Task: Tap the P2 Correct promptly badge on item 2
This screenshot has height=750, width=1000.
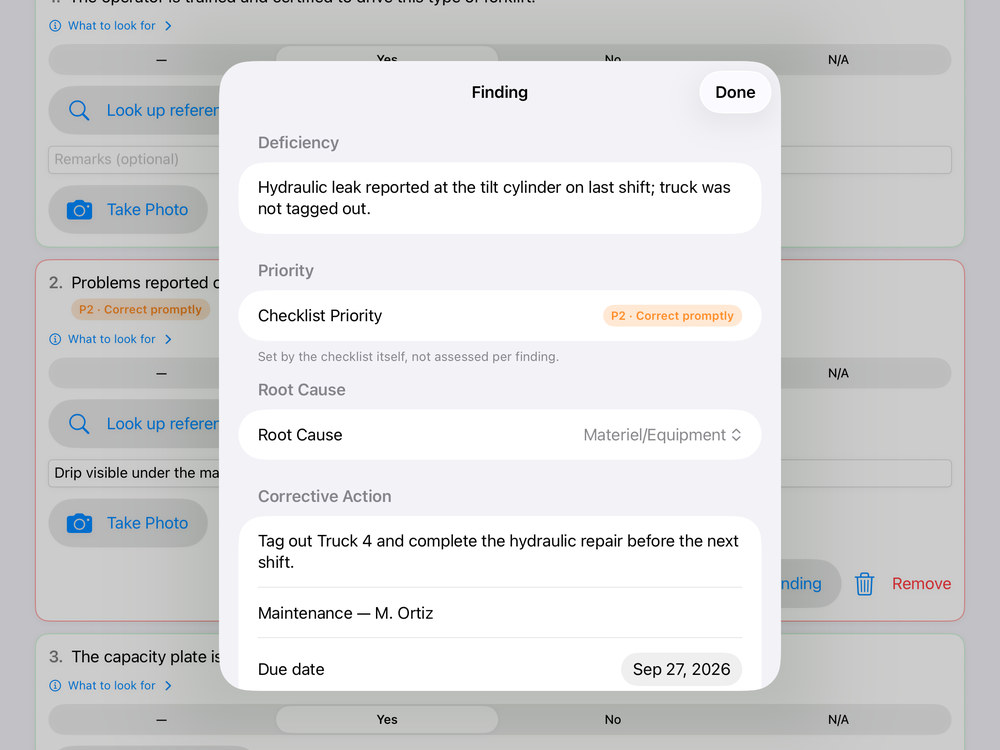Action: (x=140, y=309)
